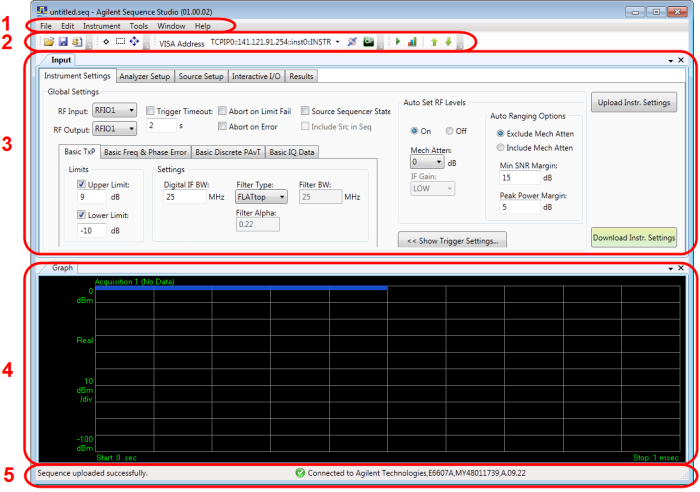Click the save sequence disk icon

coord(62,42)
